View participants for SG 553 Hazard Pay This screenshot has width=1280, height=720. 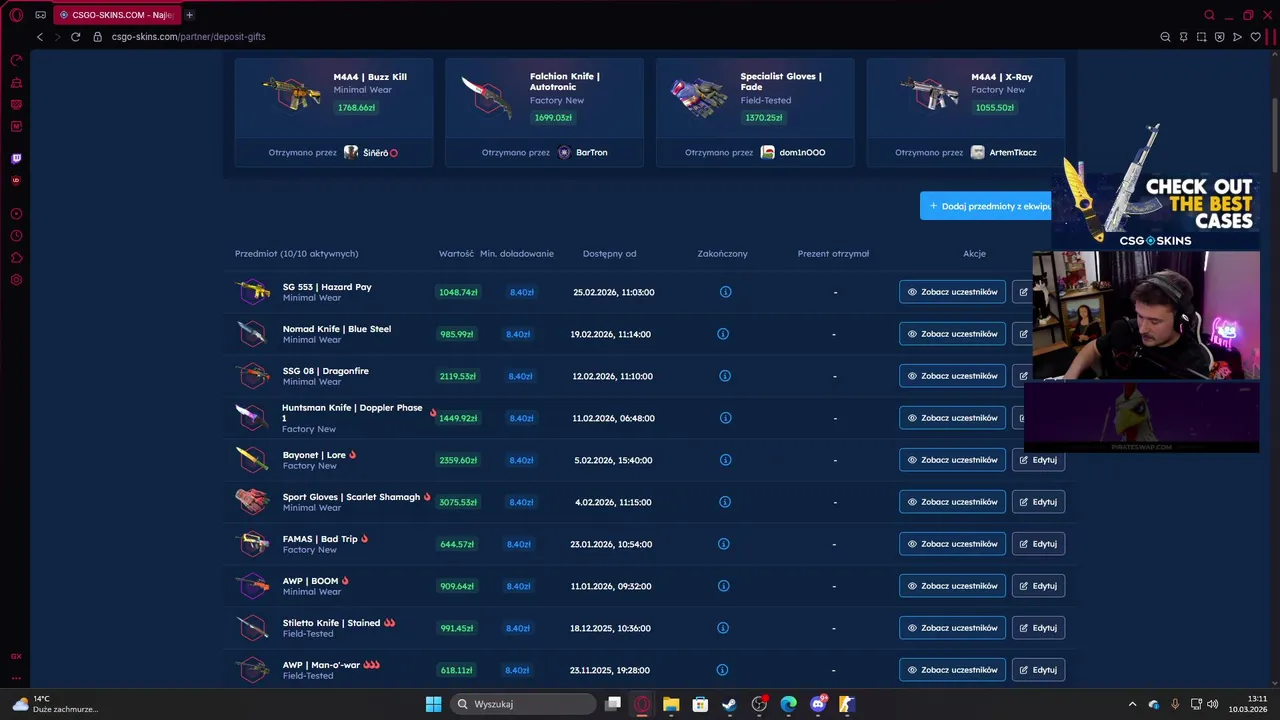click(952, 292)
